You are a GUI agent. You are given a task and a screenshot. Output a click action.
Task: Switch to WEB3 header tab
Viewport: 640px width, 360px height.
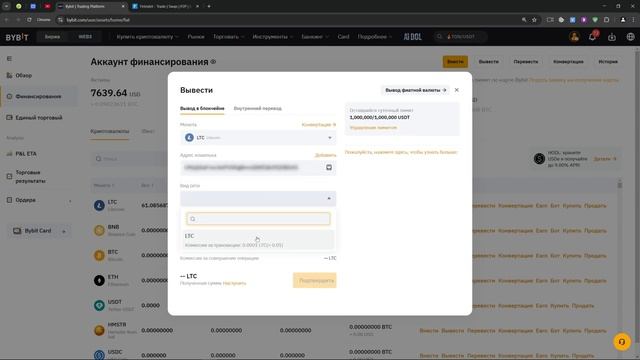click(85, 37)
